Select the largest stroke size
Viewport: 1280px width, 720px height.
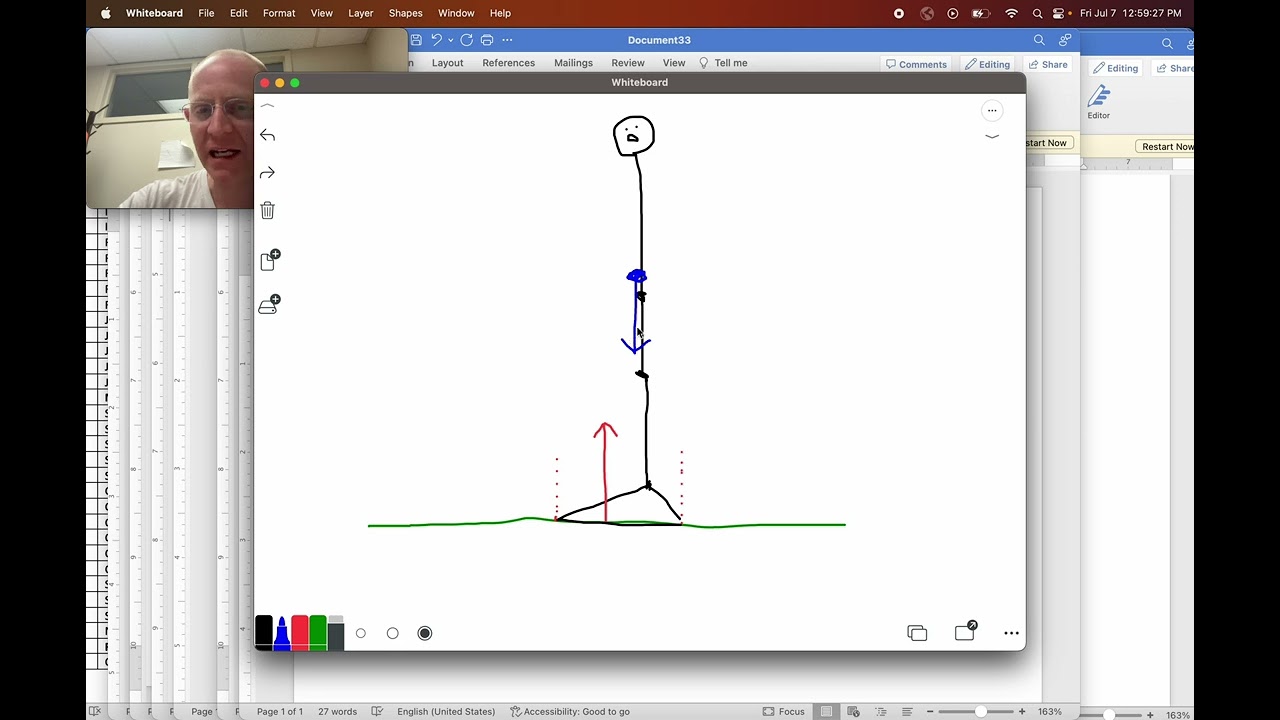pyautogui.click(x=425, y=633)
